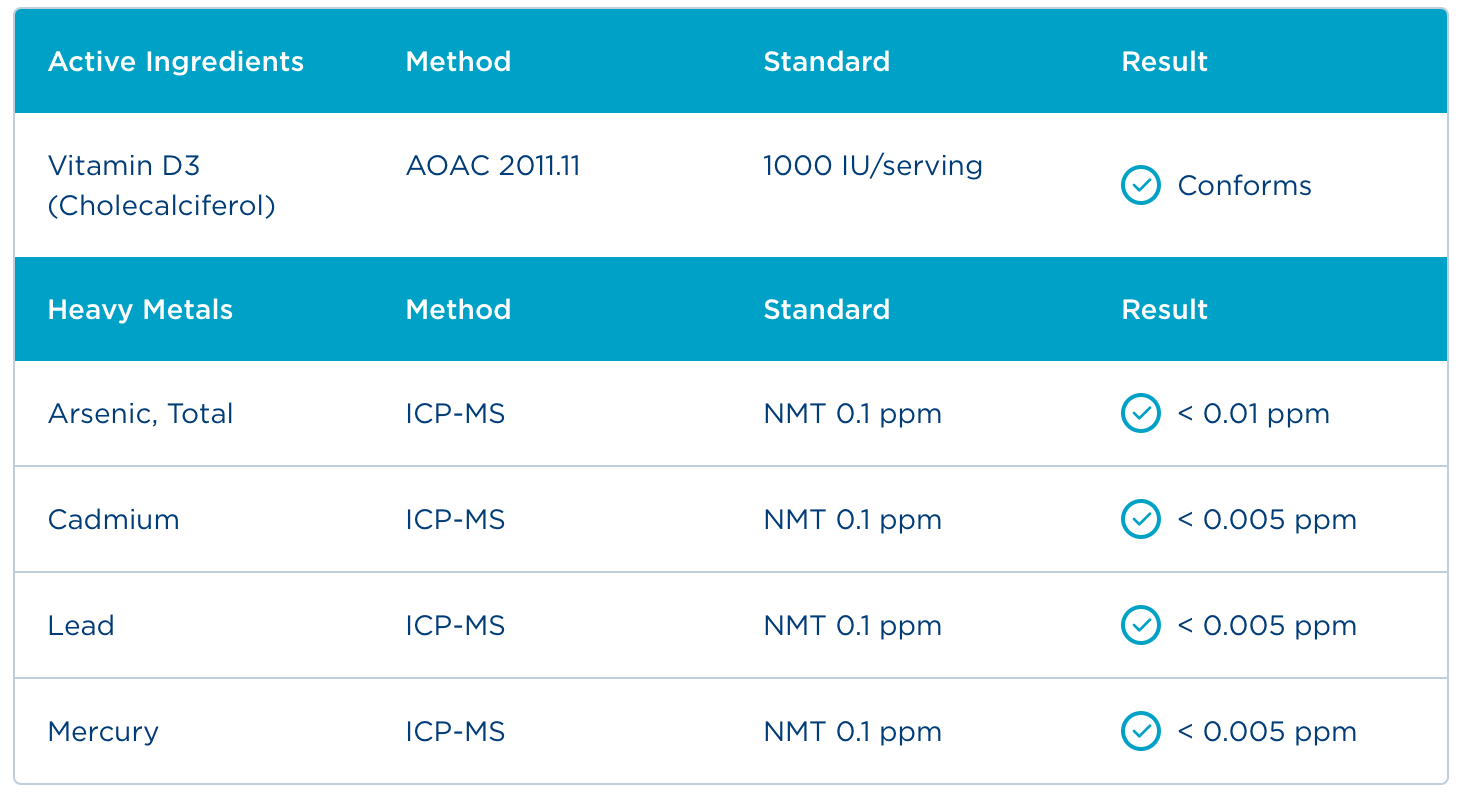Click the Heavy Metals section header
1460x799 pixels.
coord(140,310)
